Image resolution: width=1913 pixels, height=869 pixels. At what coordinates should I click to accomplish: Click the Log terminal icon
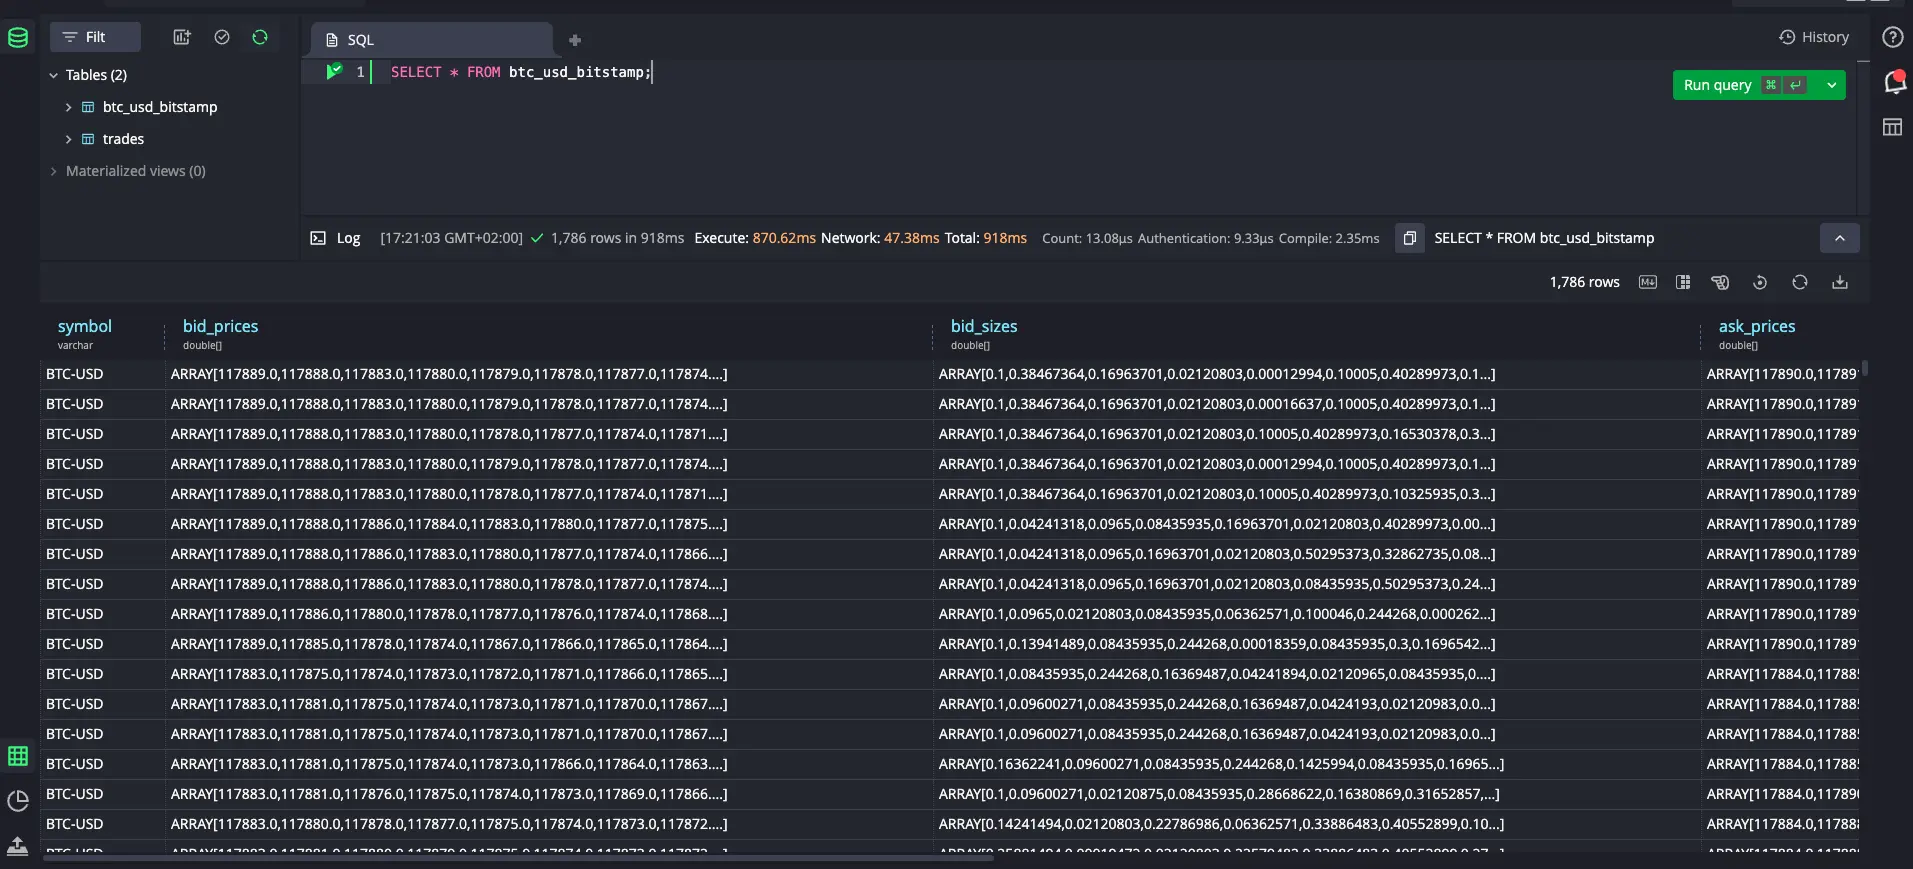(318, 238)
